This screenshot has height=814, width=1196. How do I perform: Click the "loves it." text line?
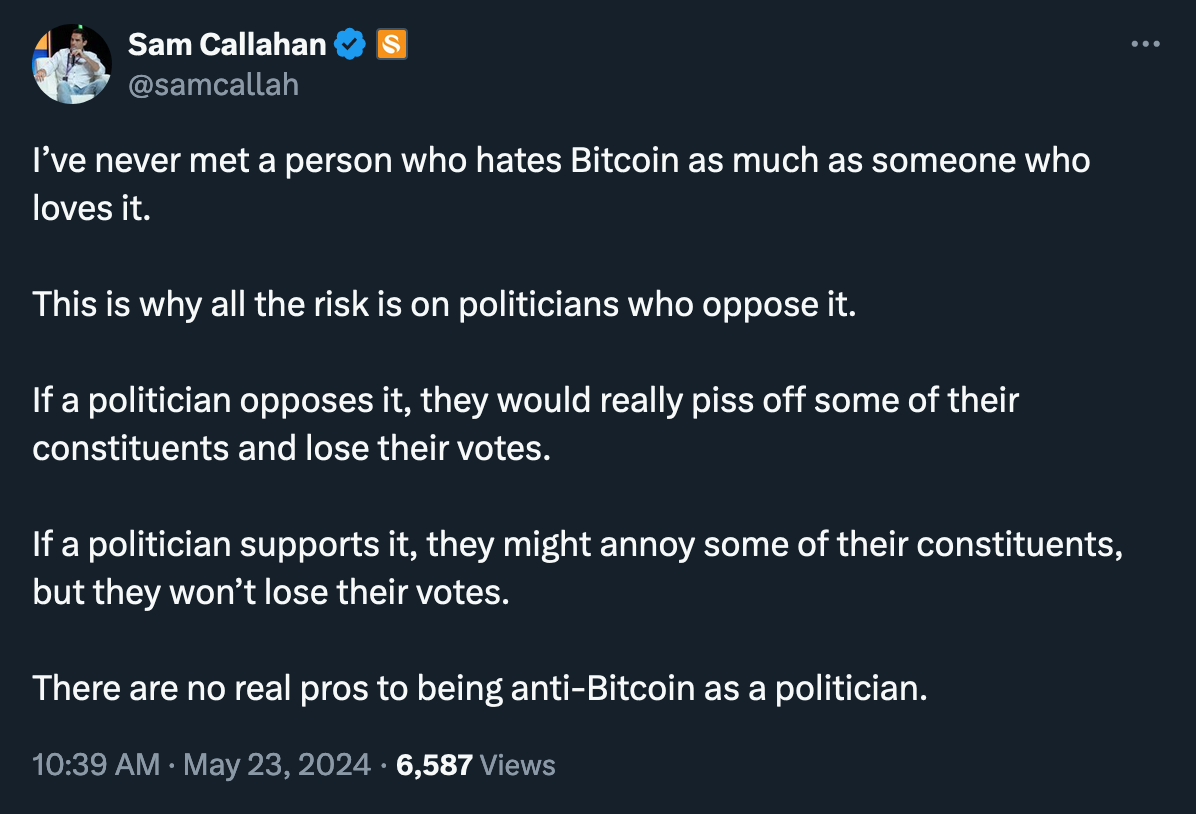pyautogui.click(x=92, y=208)
